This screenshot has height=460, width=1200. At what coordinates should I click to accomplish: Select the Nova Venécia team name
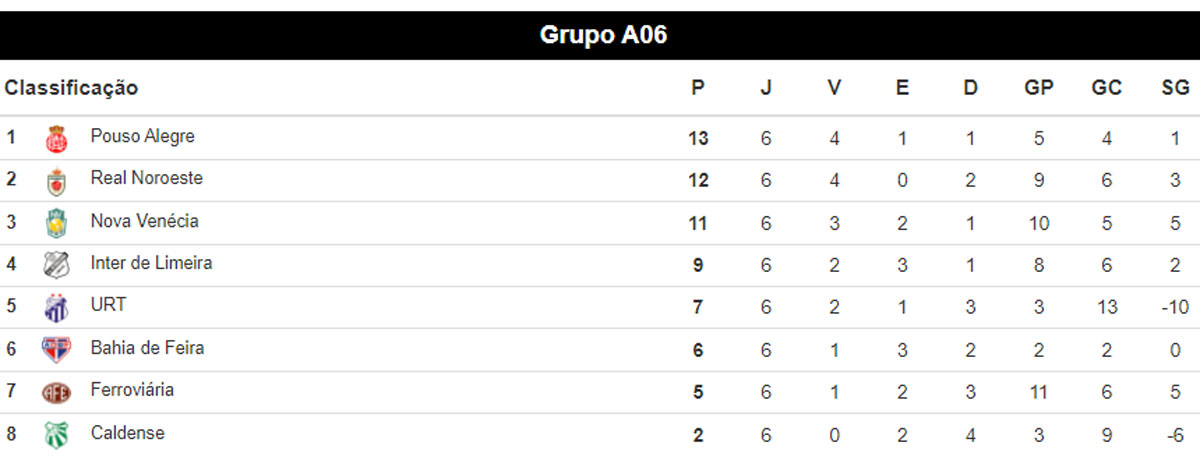pyautogui.click(x=145, y=220)
